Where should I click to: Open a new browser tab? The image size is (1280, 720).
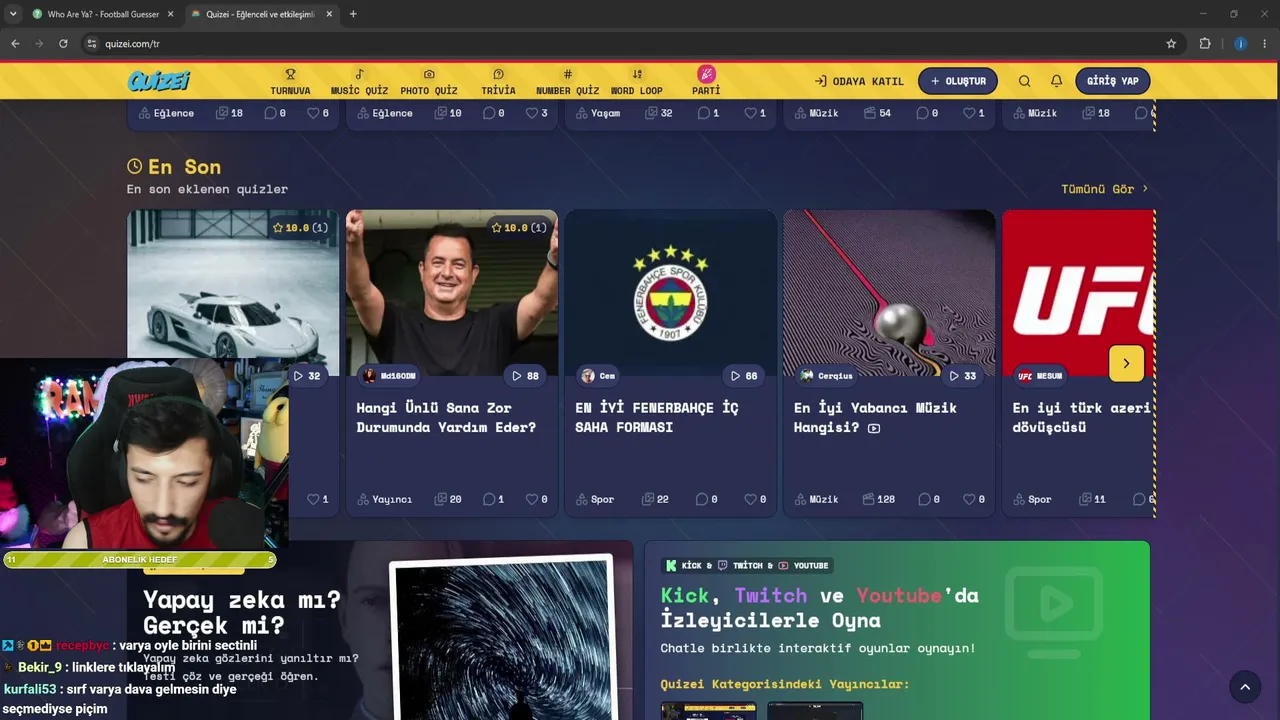[x=353, y=14]
